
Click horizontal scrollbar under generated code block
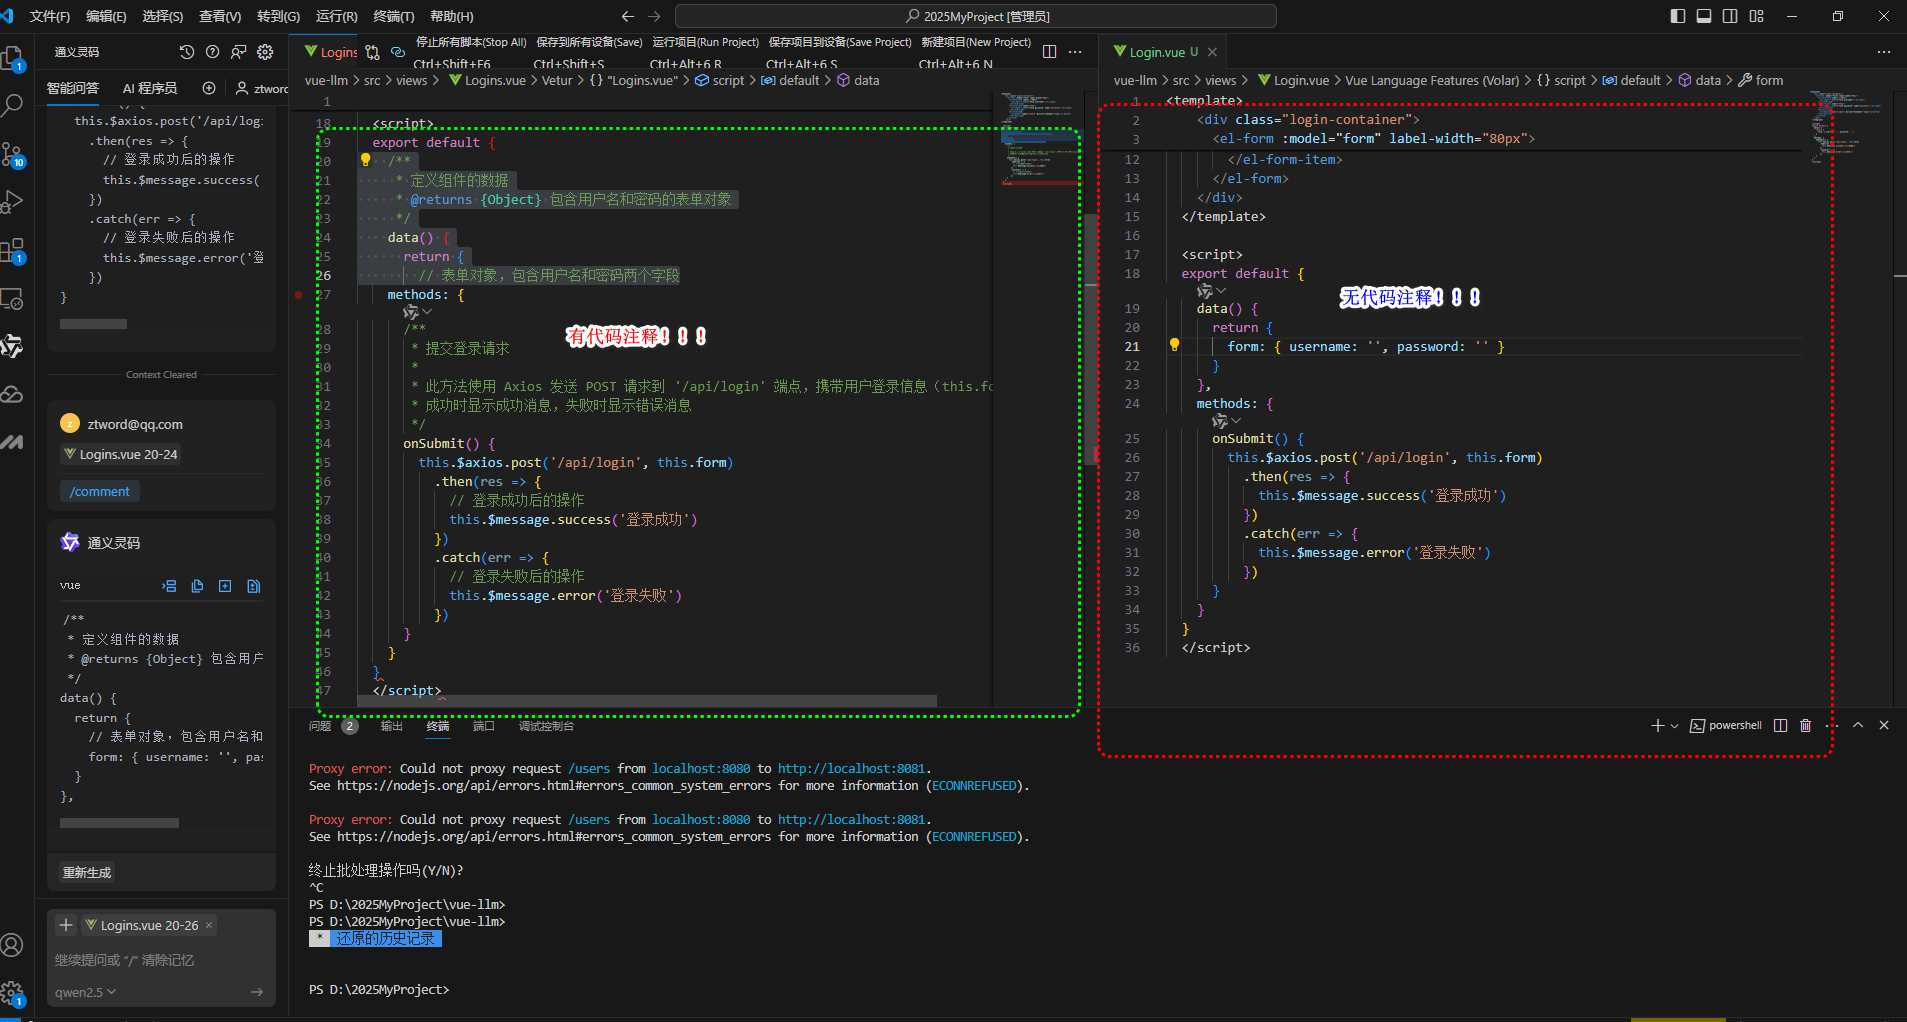coord(119,823)
